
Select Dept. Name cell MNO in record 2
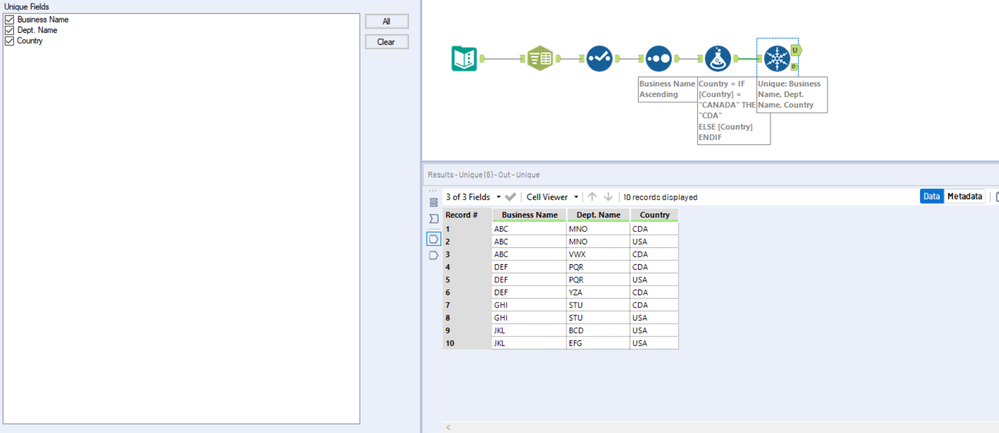pyautogui.click(x=598, y=241)
